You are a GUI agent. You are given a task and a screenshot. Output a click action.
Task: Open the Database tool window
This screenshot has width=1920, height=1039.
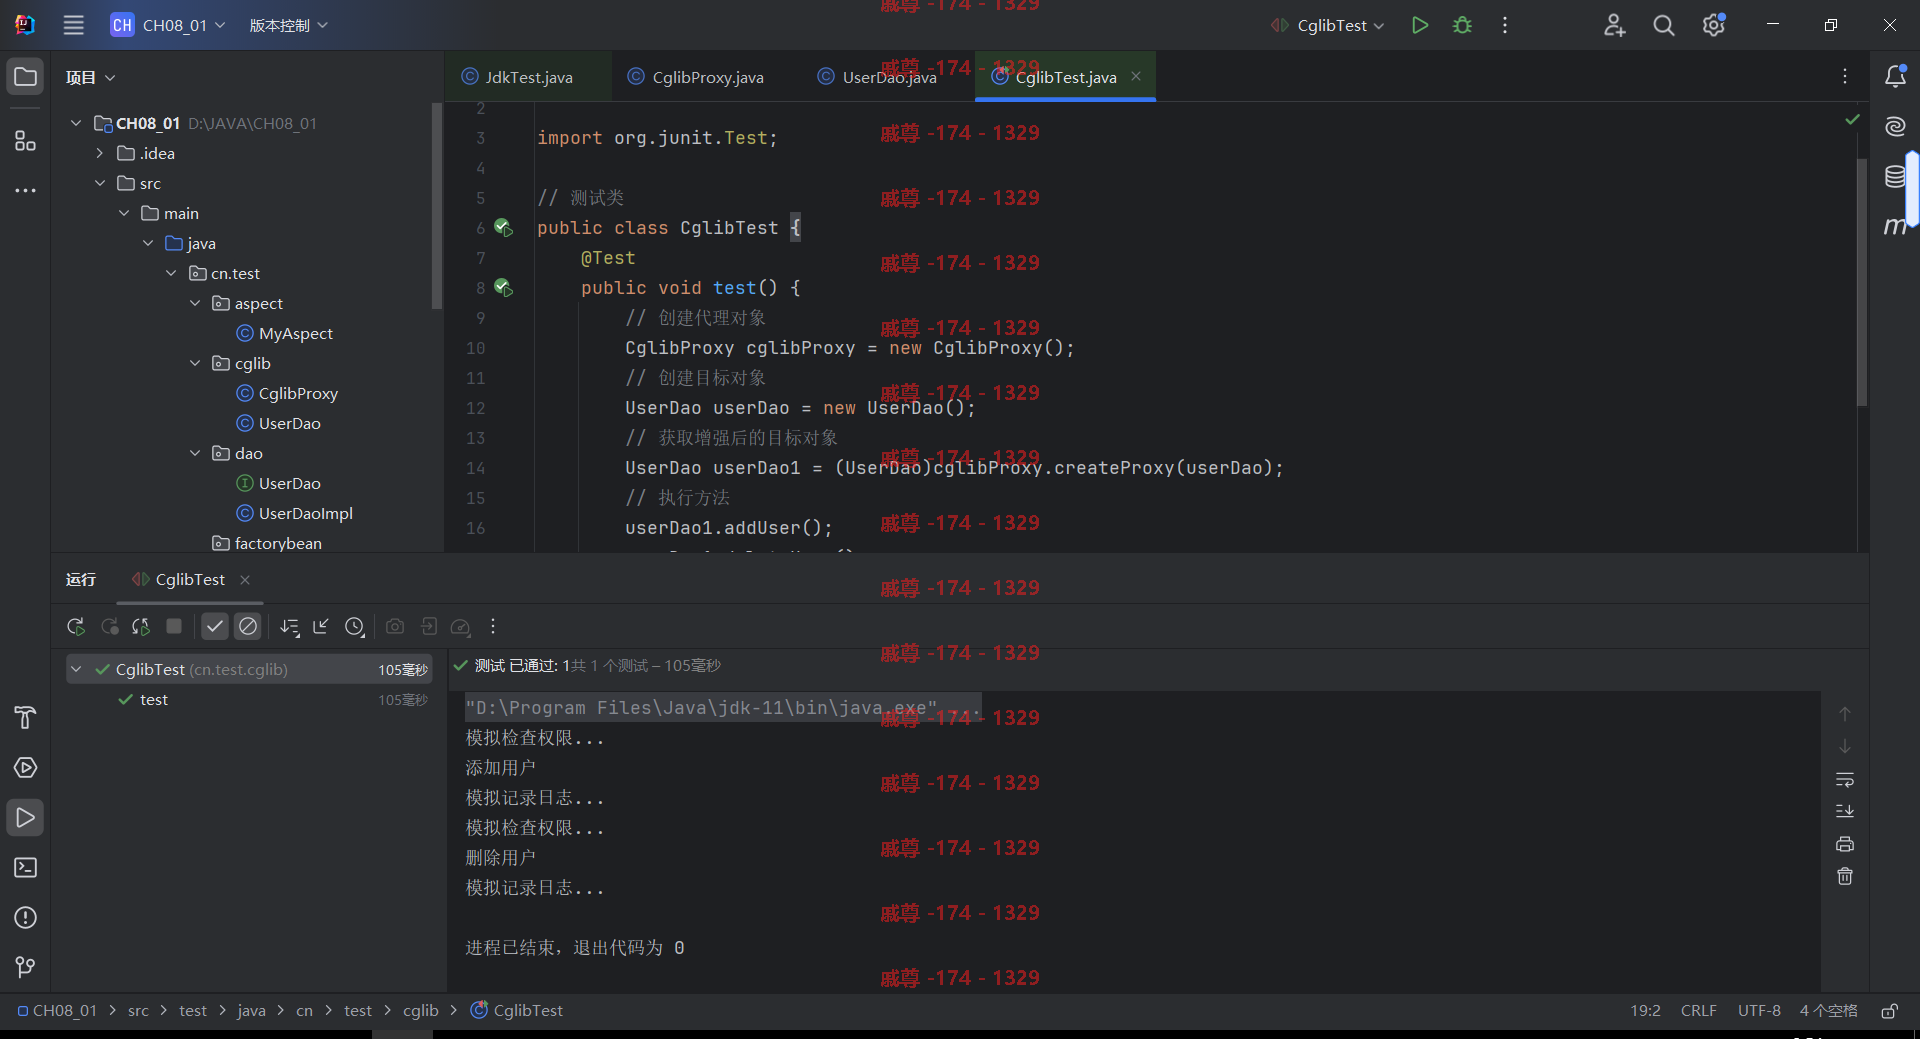pos(1895,177)
